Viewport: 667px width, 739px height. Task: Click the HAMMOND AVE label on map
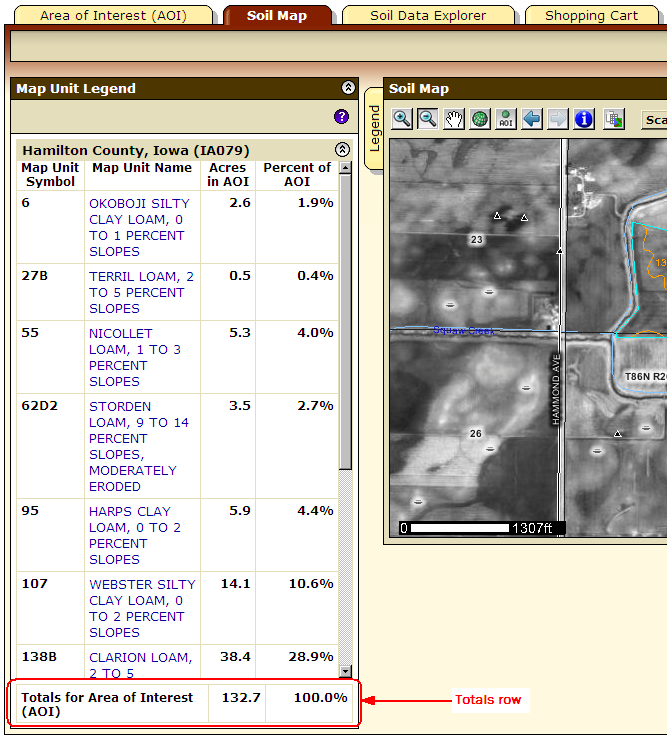pyautogui.click(x=556, y=389)
